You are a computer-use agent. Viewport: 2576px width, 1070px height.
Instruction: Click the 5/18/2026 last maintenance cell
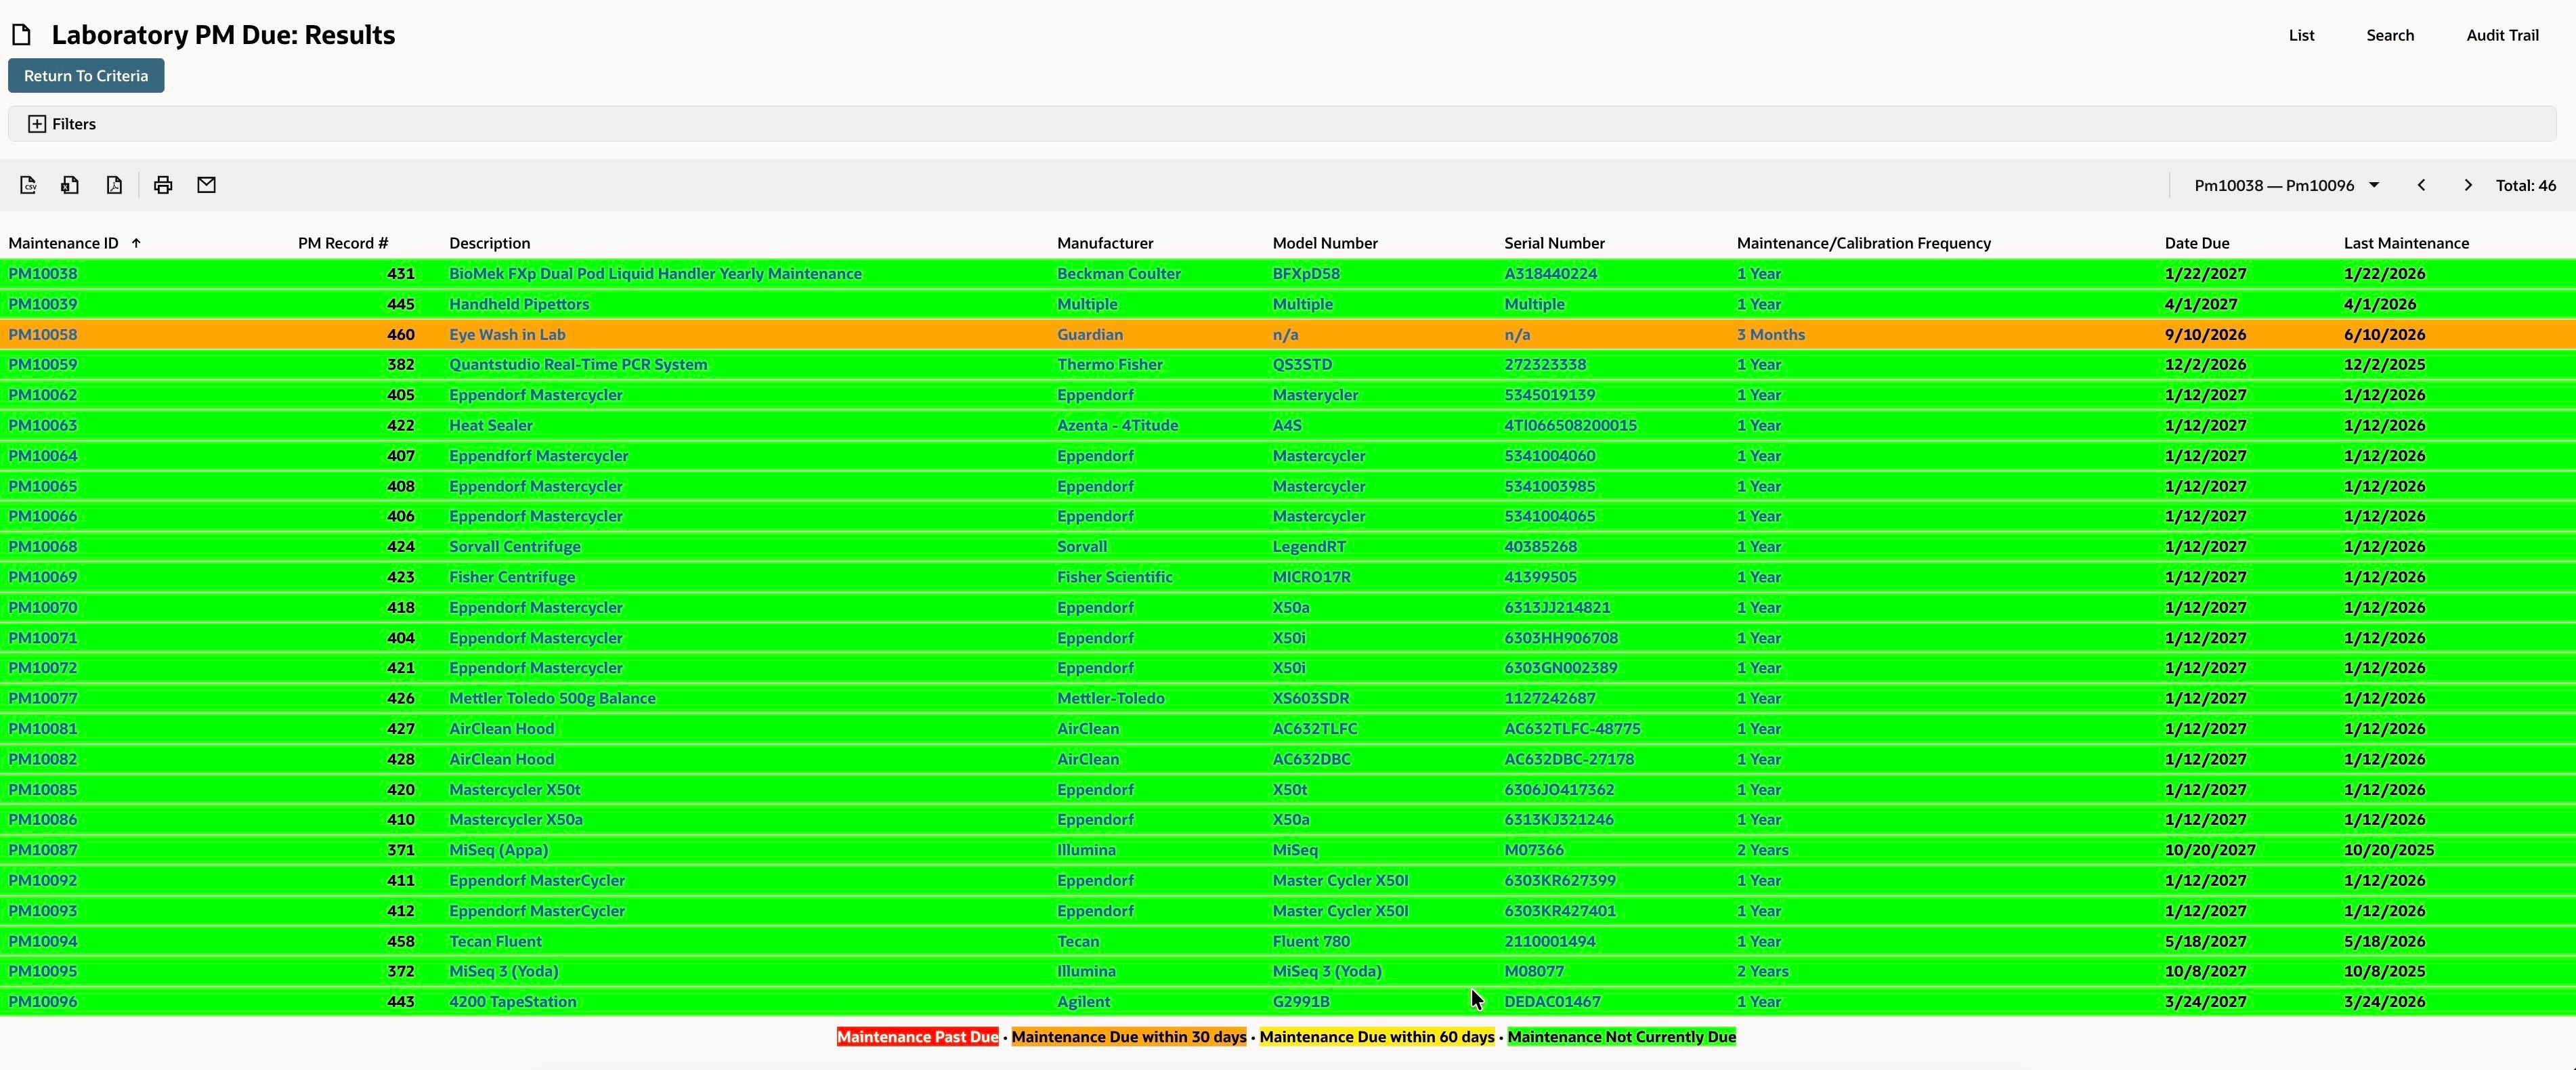[x=2385, y=941]
